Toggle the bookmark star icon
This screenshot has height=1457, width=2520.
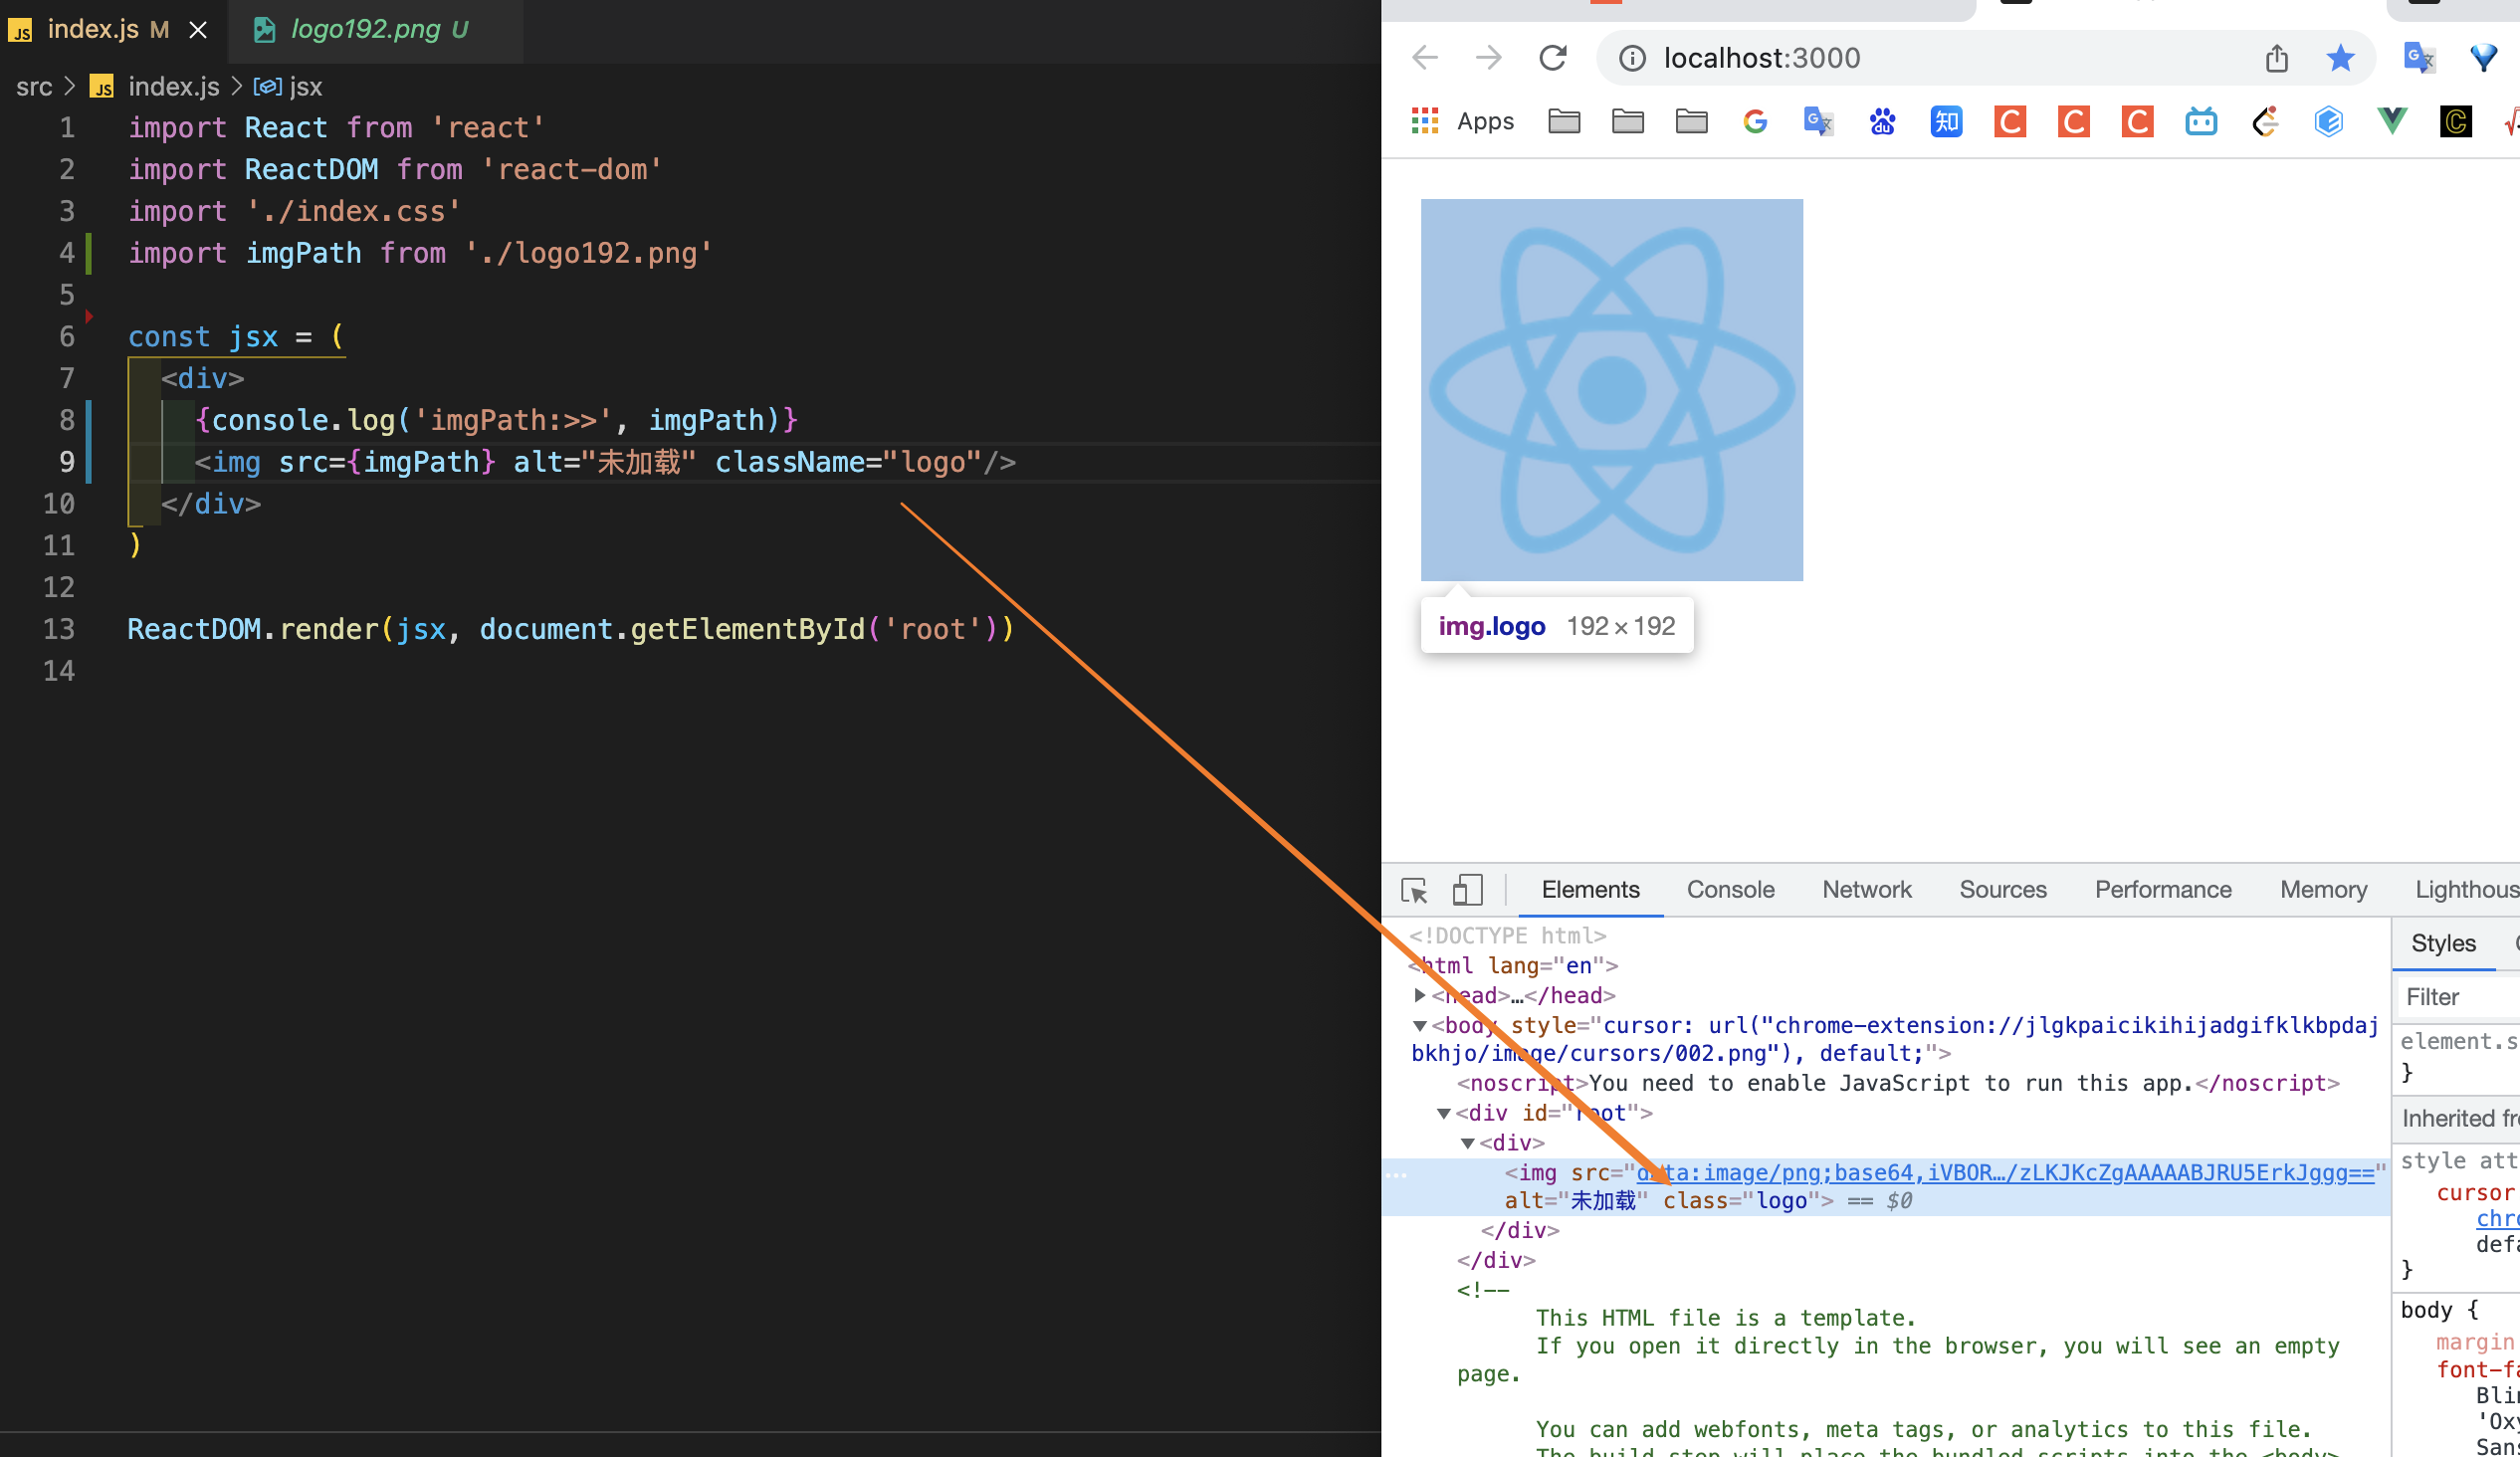pos(2341,58)
